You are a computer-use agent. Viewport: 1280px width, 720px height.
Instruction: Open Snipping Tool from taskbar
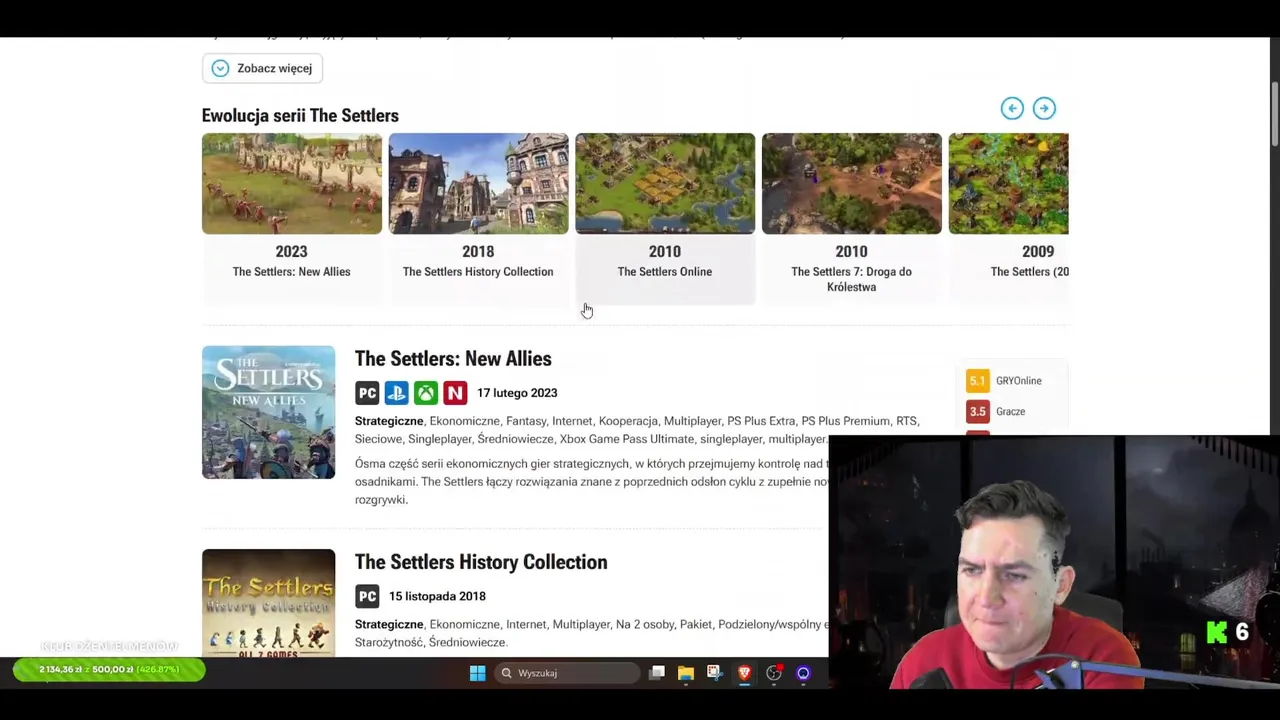pyautogui.click(x=714, y=673)
